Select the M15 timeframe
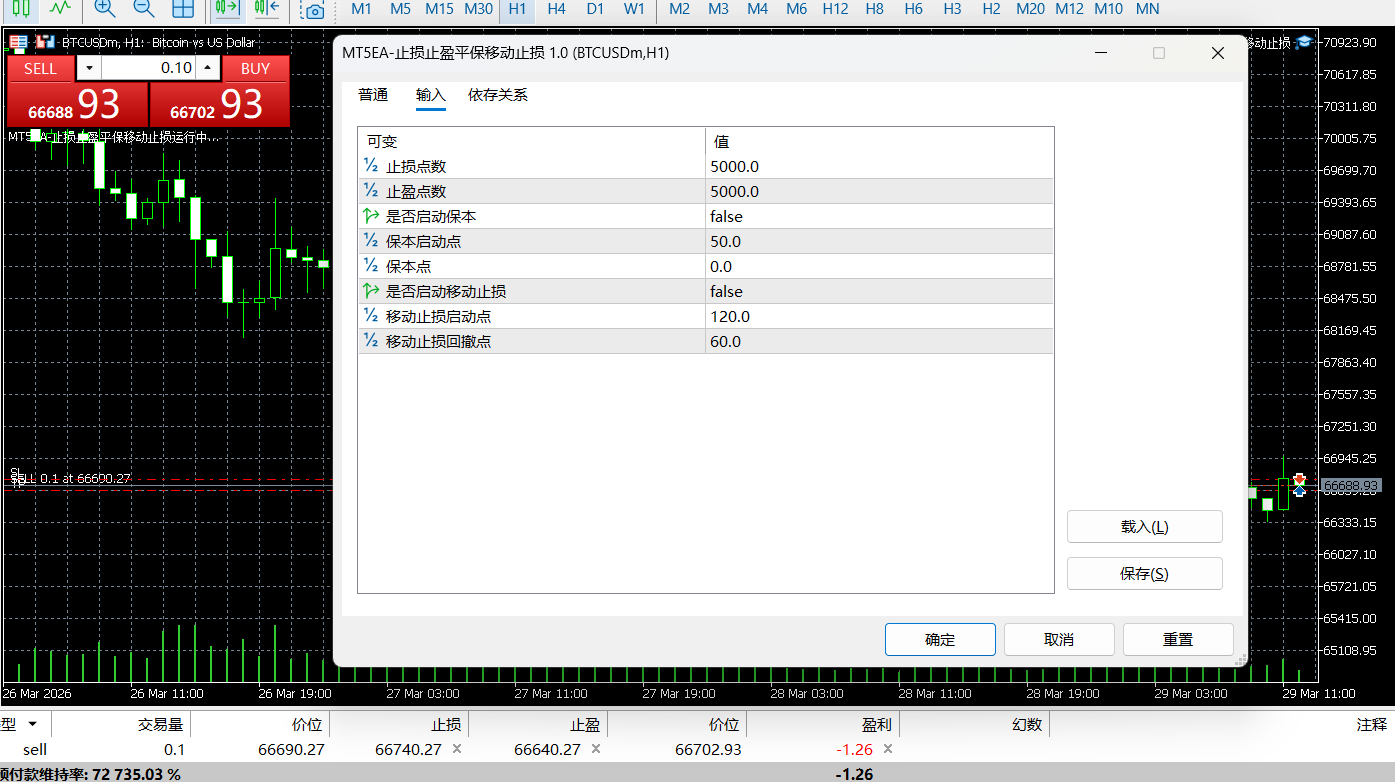Image resolution: width=1395 pixels, height=782 pixels. [x=439, y=9]
